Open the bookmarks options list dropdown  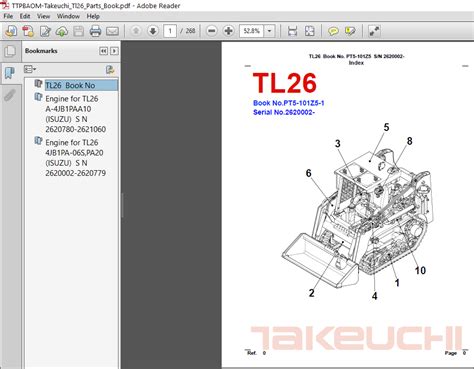(x=30, y=69)
